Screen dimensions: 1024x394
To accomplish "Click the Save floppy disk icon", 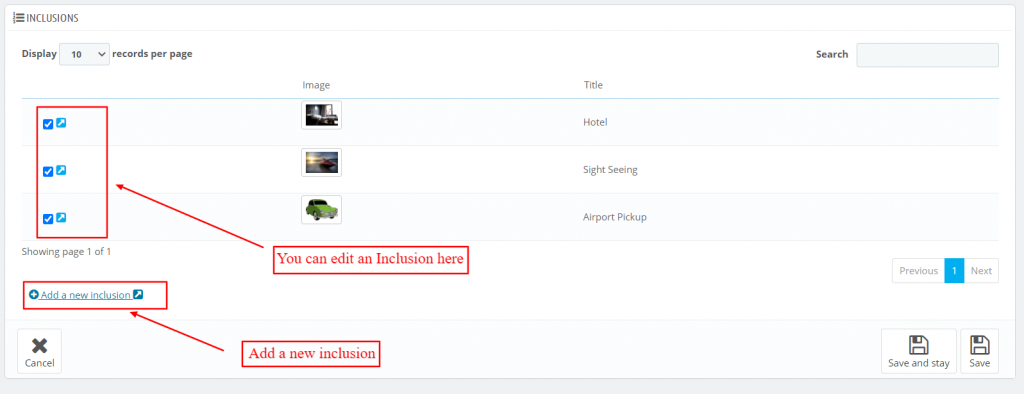I will (979, 345).
